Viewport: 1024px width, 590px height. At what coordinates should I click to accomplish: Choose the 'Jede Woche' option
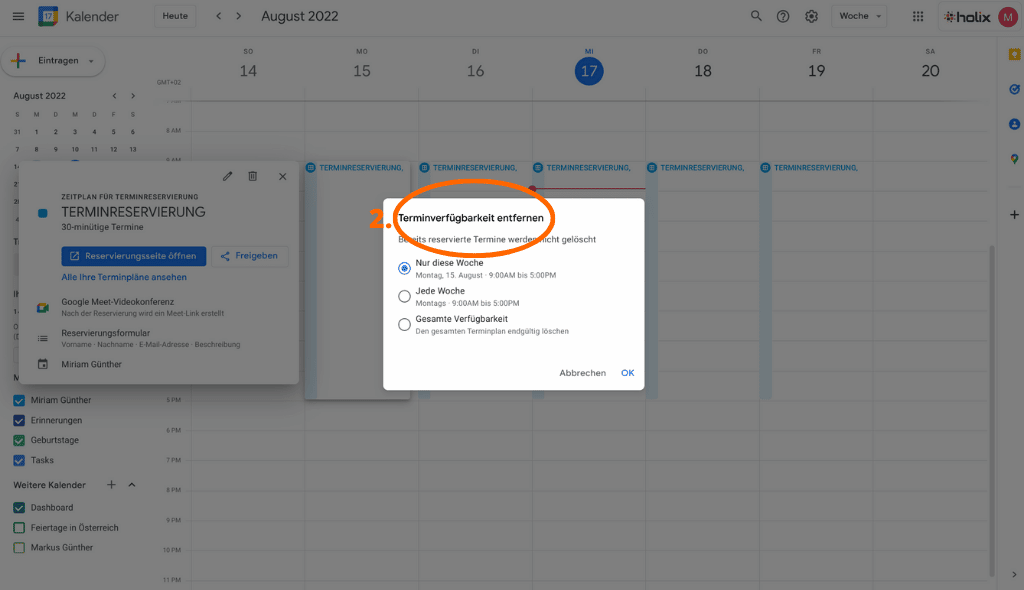tap(404, 295)
